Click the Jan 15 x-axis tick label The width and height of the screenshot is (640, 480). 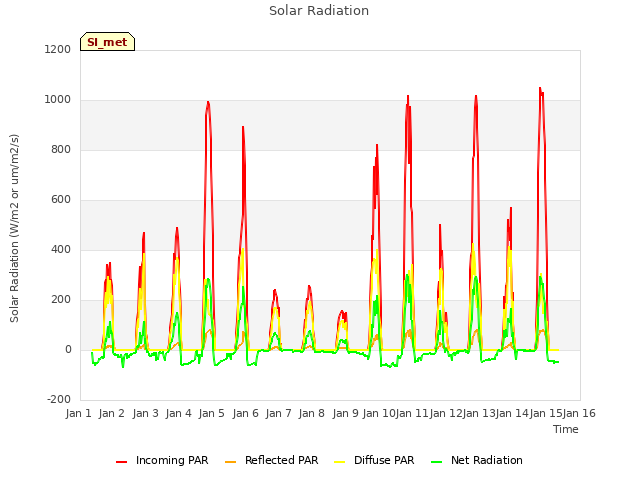tap(546, 413)
